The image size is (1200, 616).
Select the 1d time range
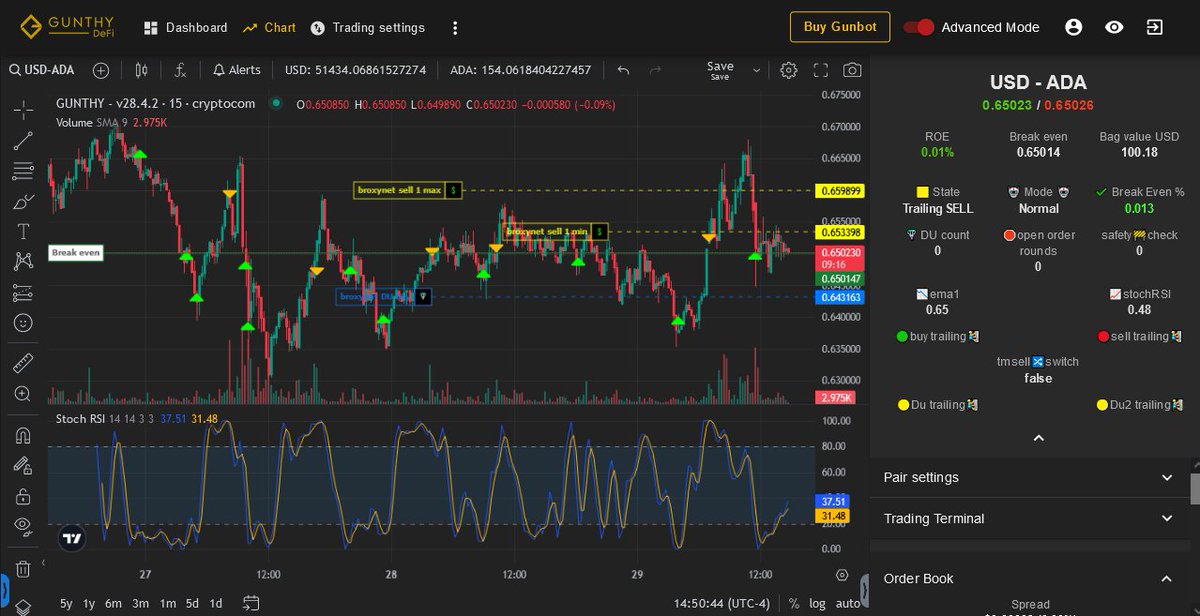(215, 603)
